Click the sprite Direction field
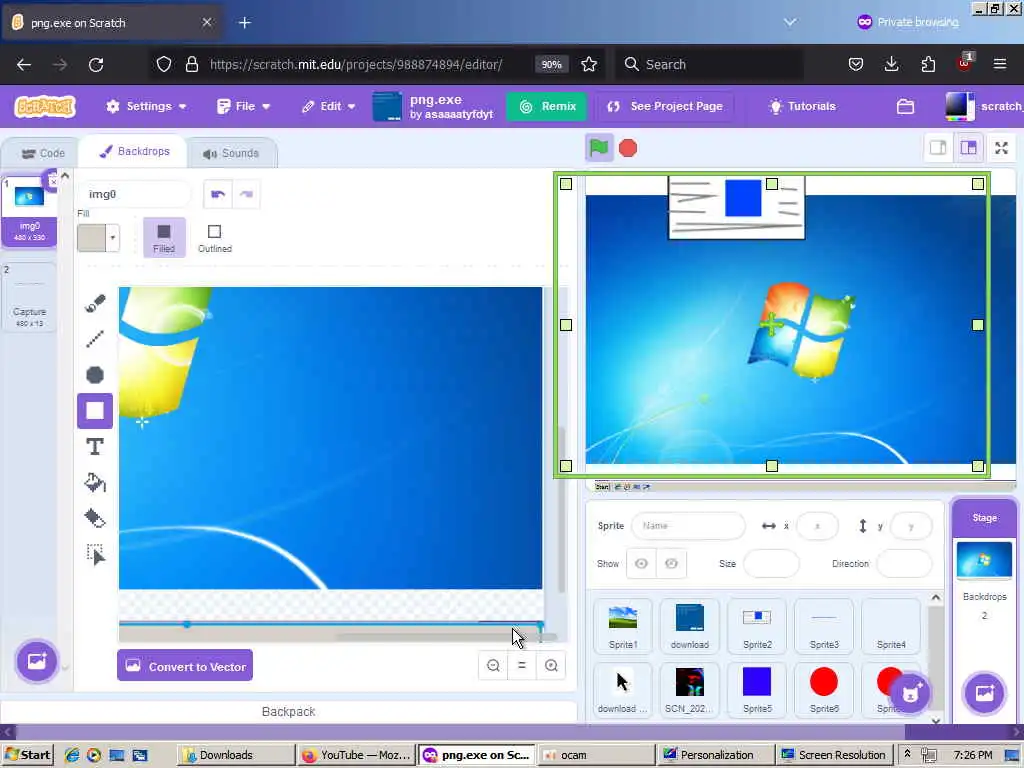1024x768 pixels. (903, 564)
